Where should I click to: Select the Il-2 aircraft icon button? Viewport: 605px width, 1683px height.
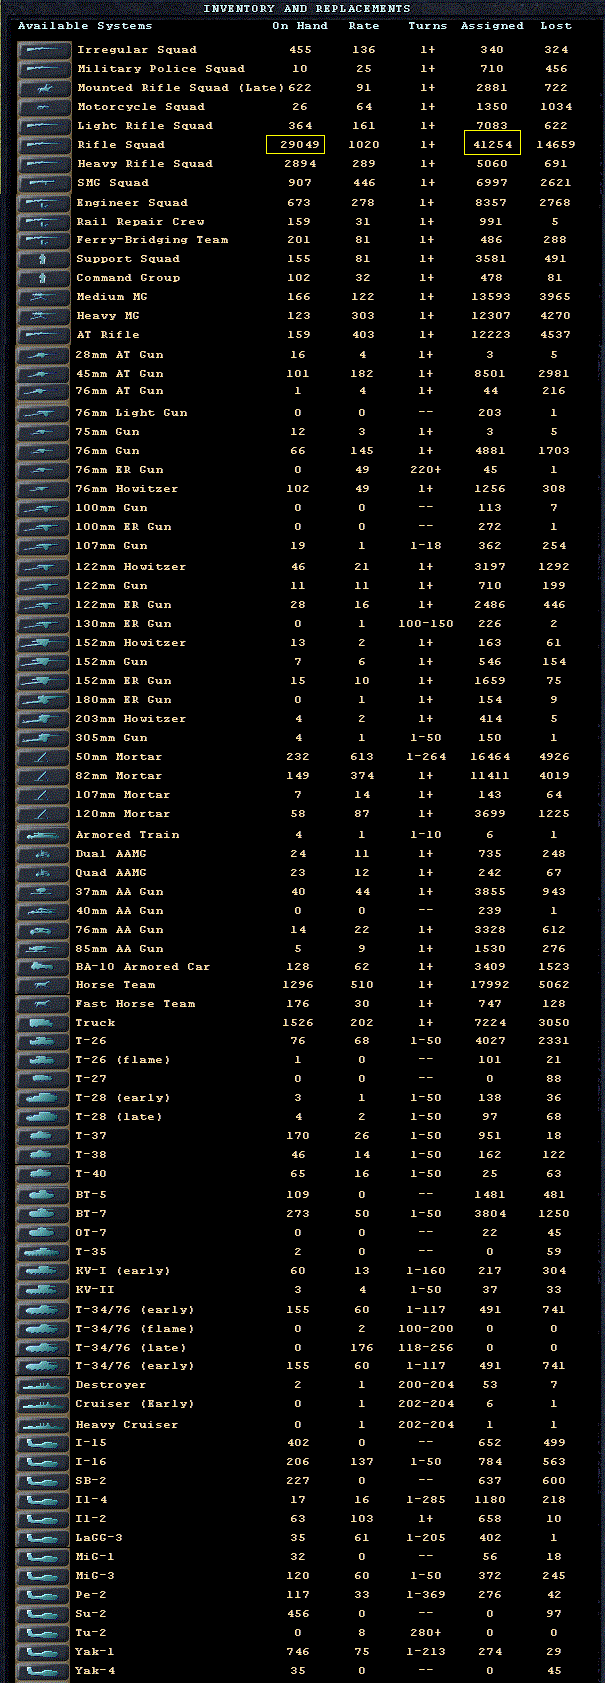(44, 1518)
